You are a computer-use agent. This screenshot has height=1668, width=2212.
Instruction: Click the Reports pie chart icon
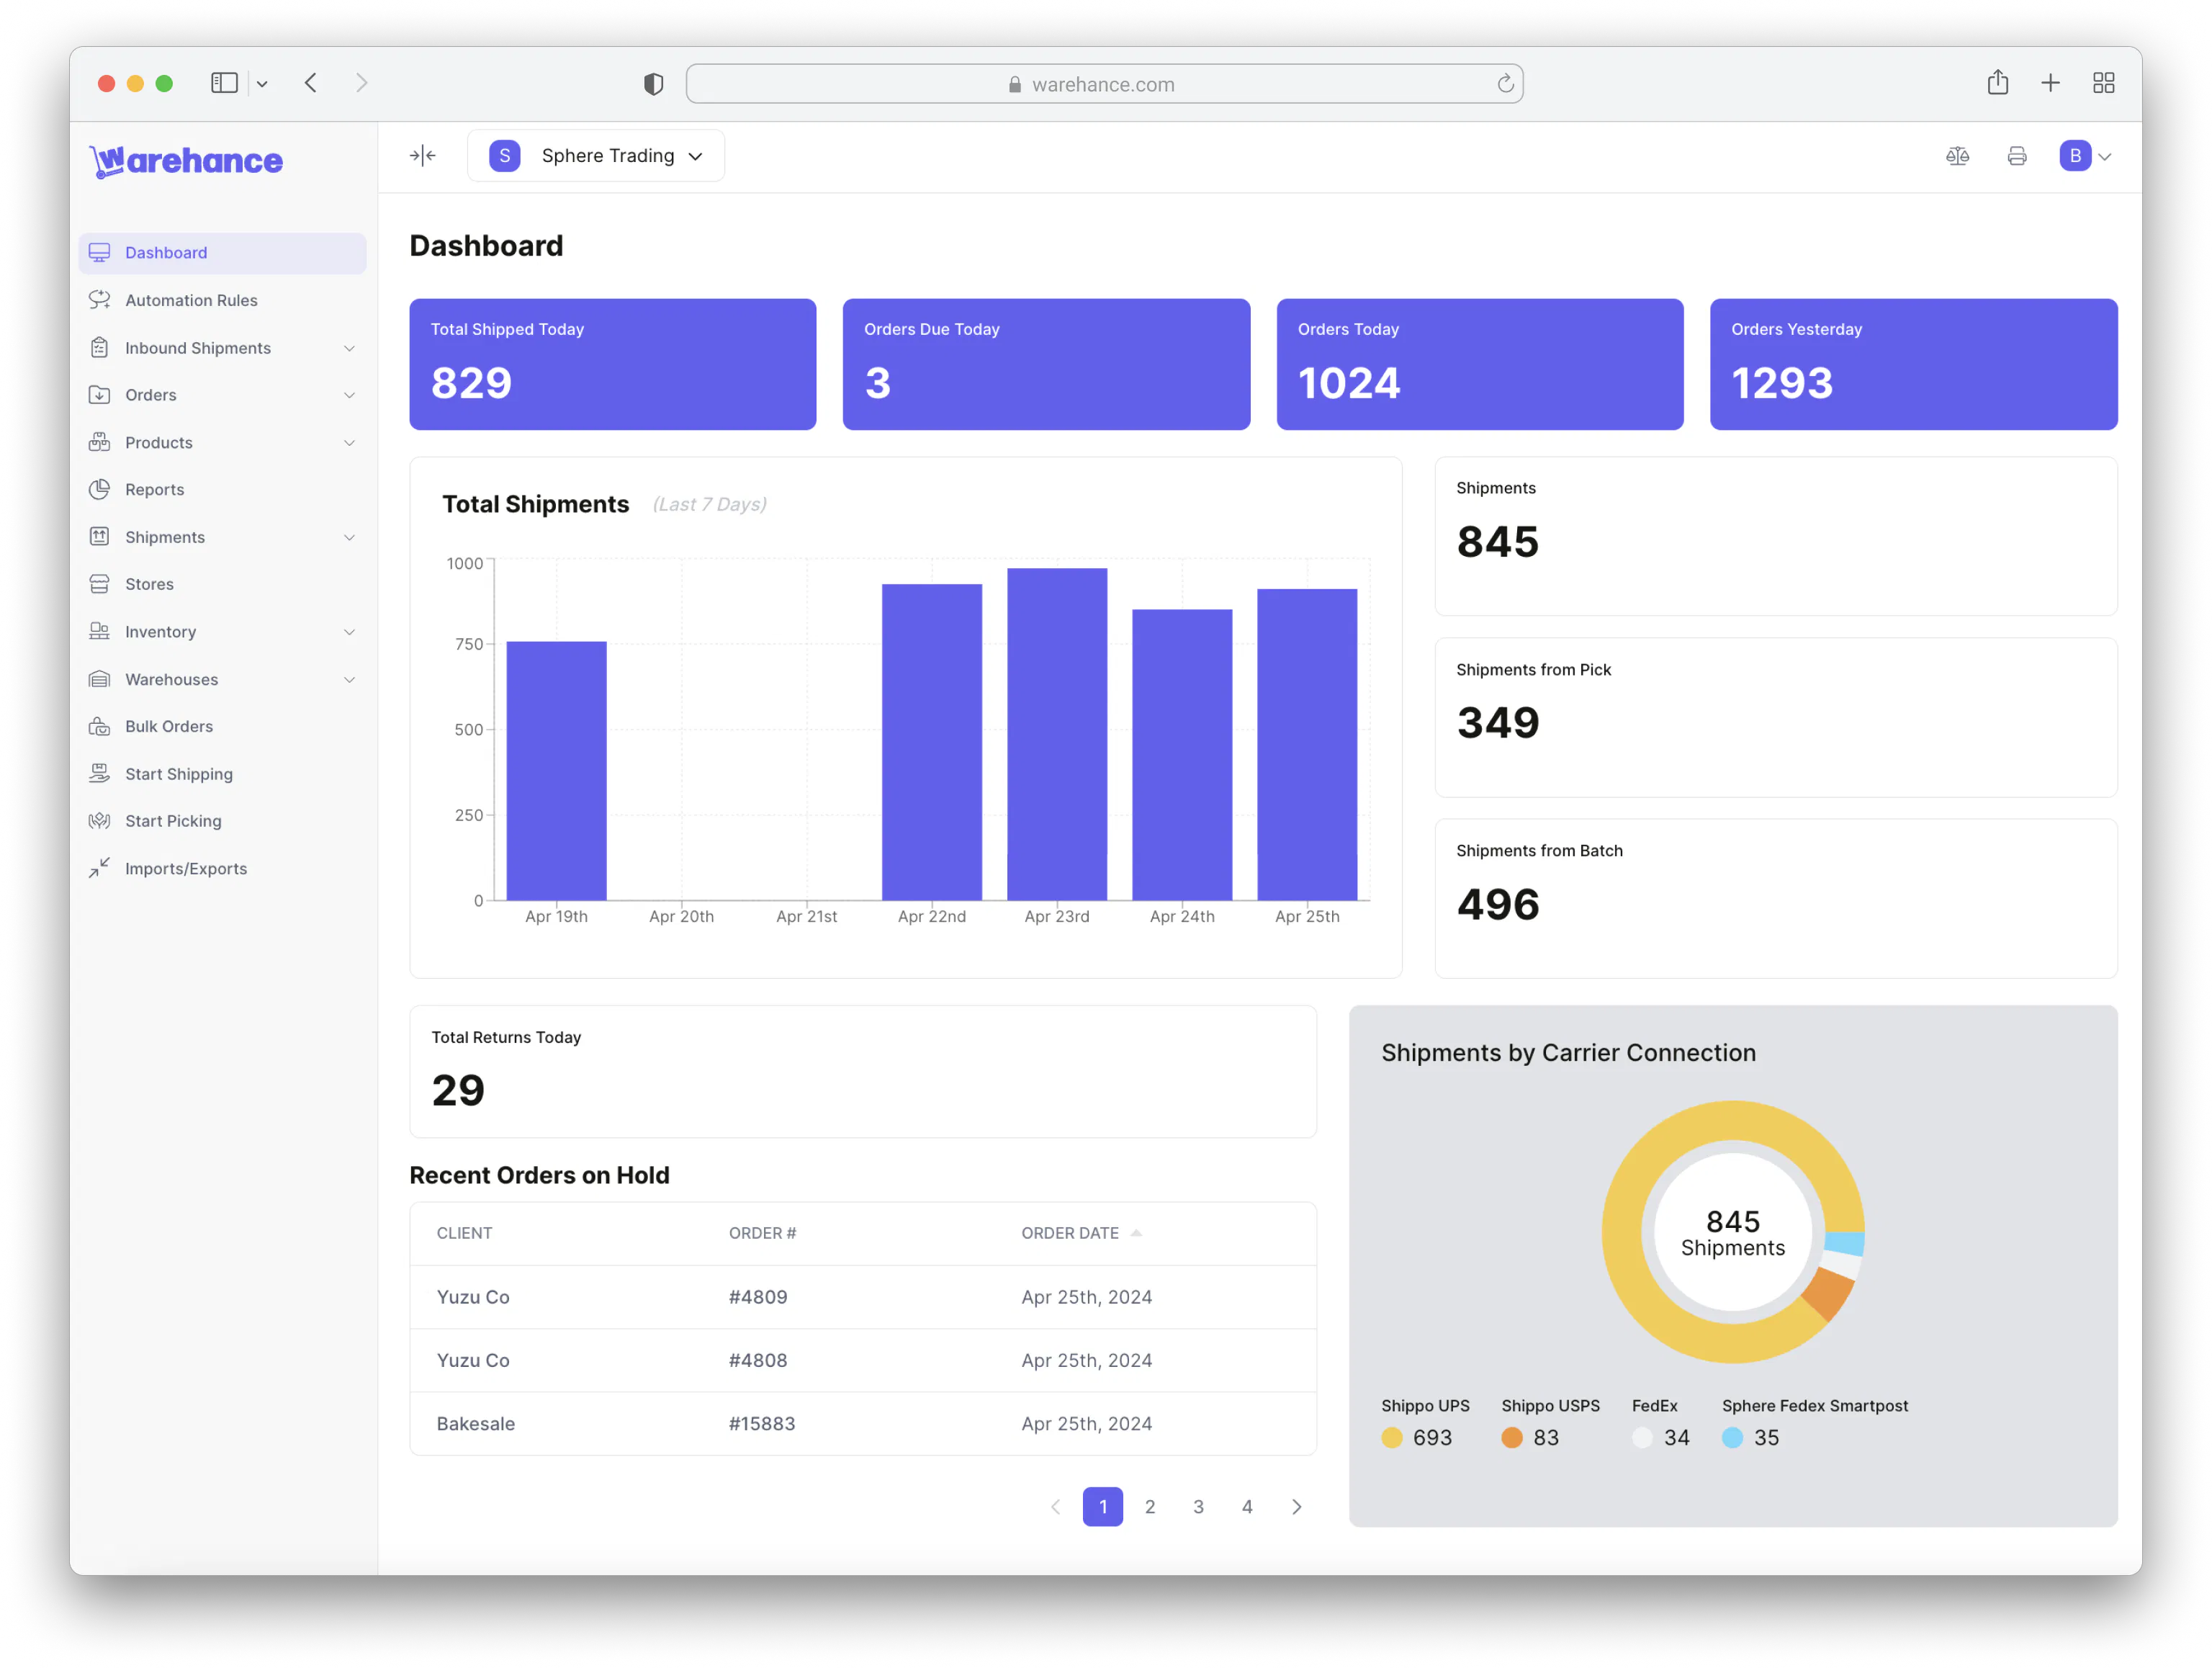[x=99, y=489]
